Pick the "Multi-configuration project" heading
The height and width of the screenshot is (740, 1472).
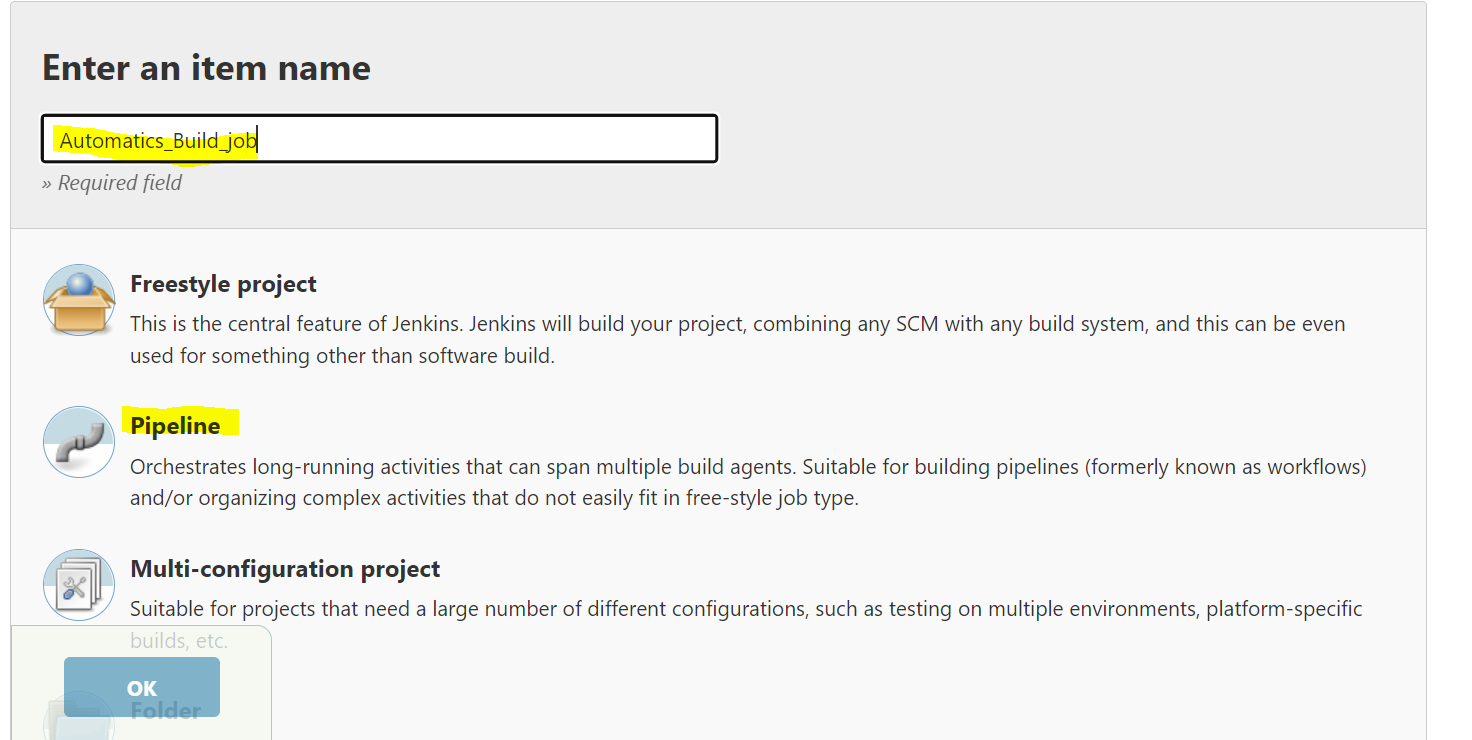[285, 569]
